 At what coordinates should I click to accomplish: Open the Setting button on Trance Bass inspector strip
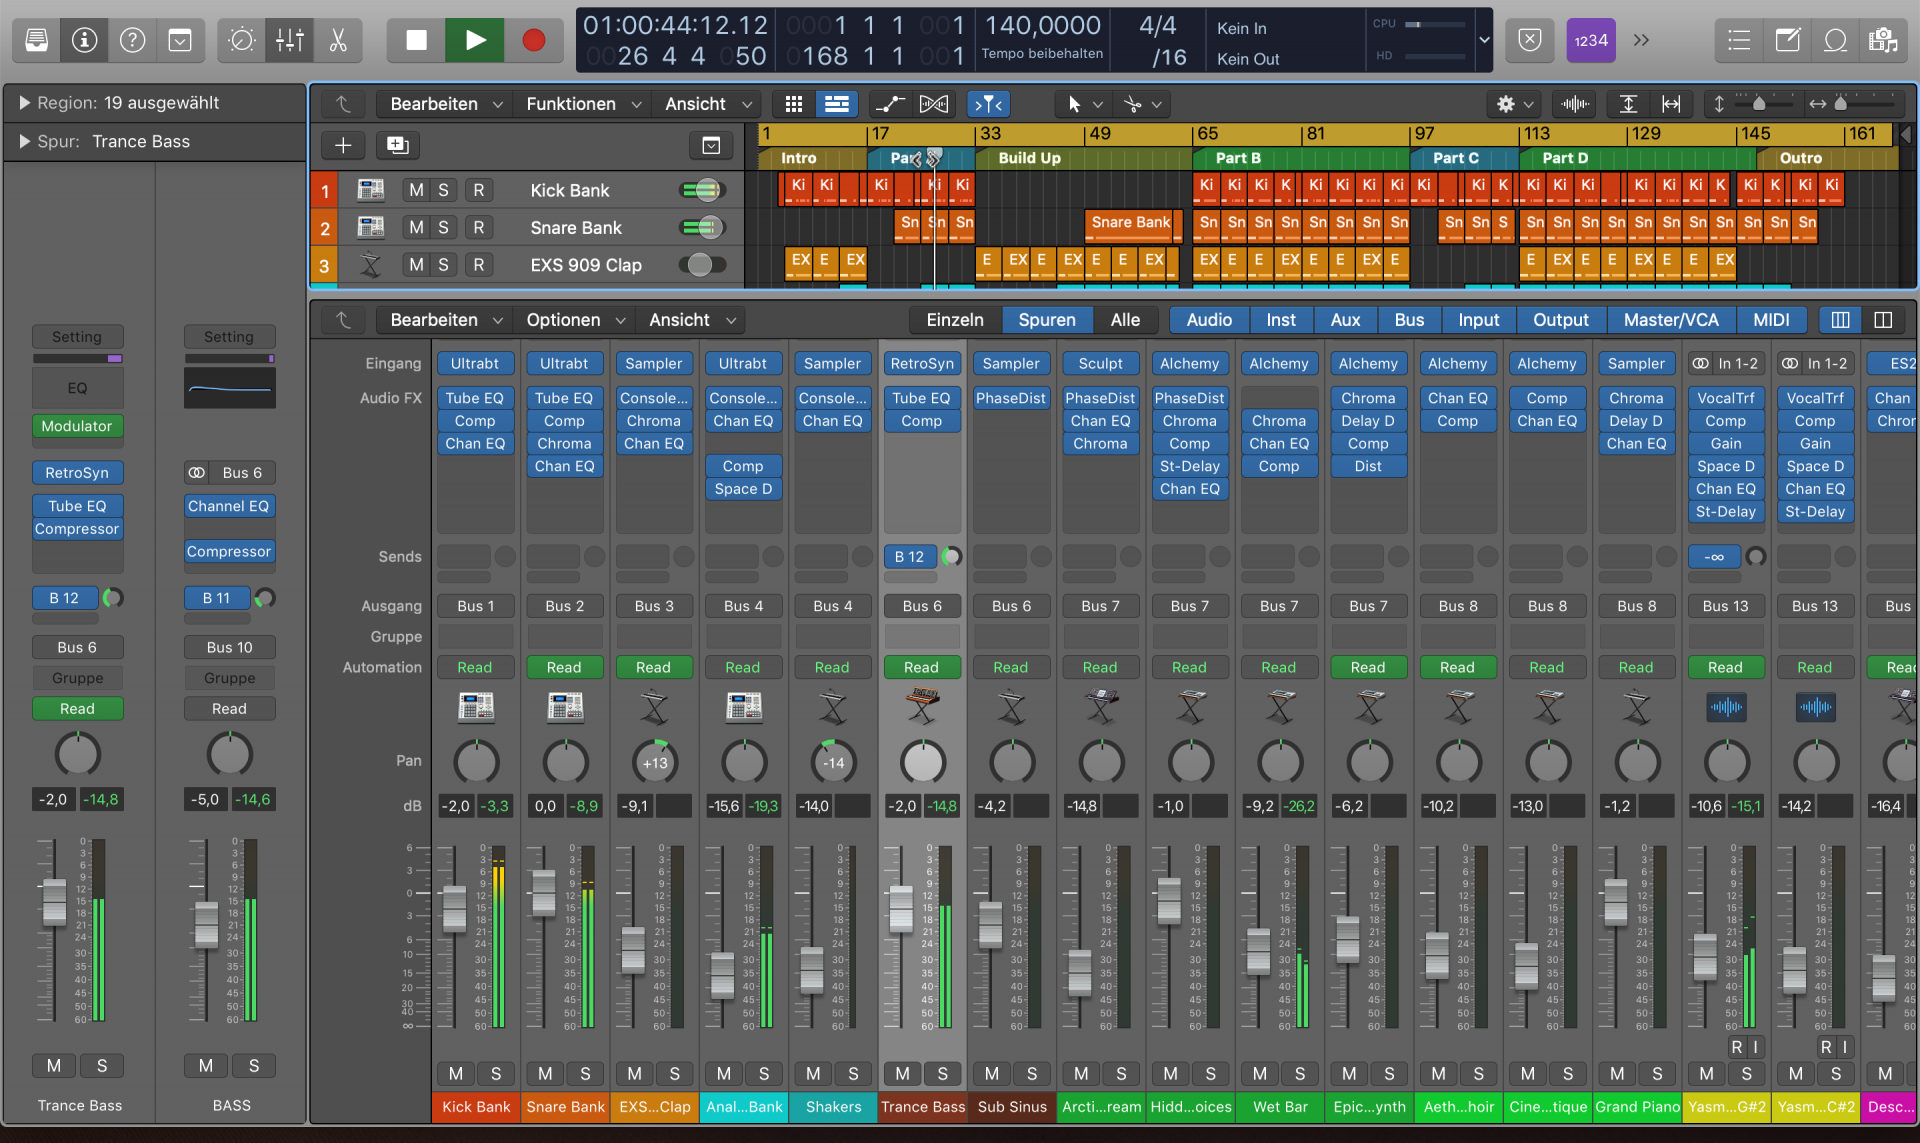click(x=77, y=337)
